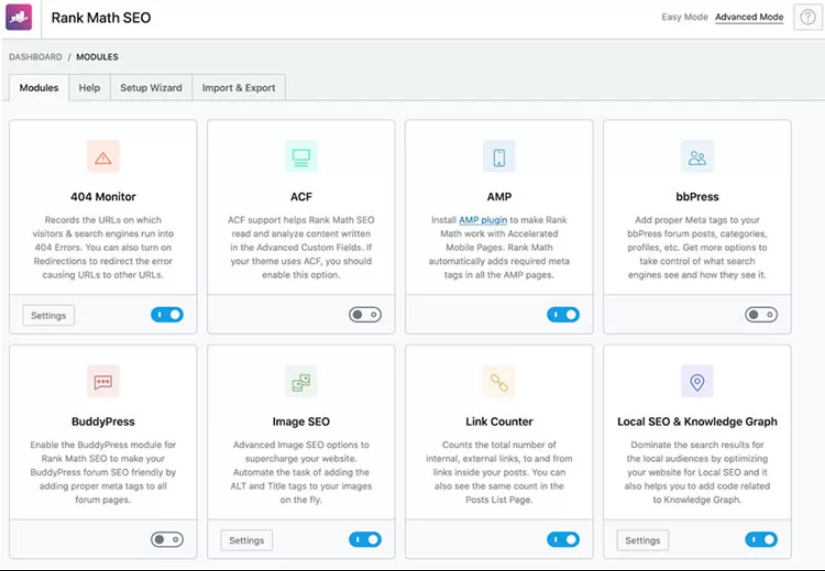Enable the BuddyPress module toggle
This screenshot has height=571, width=825.
coord(167,540)
